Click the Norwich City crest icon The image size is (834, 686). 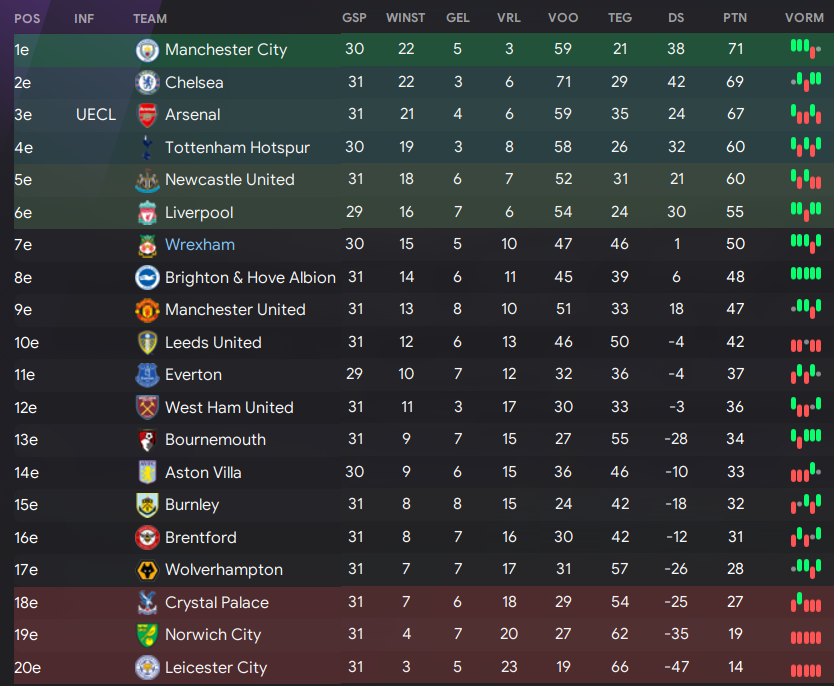[147, 635]
